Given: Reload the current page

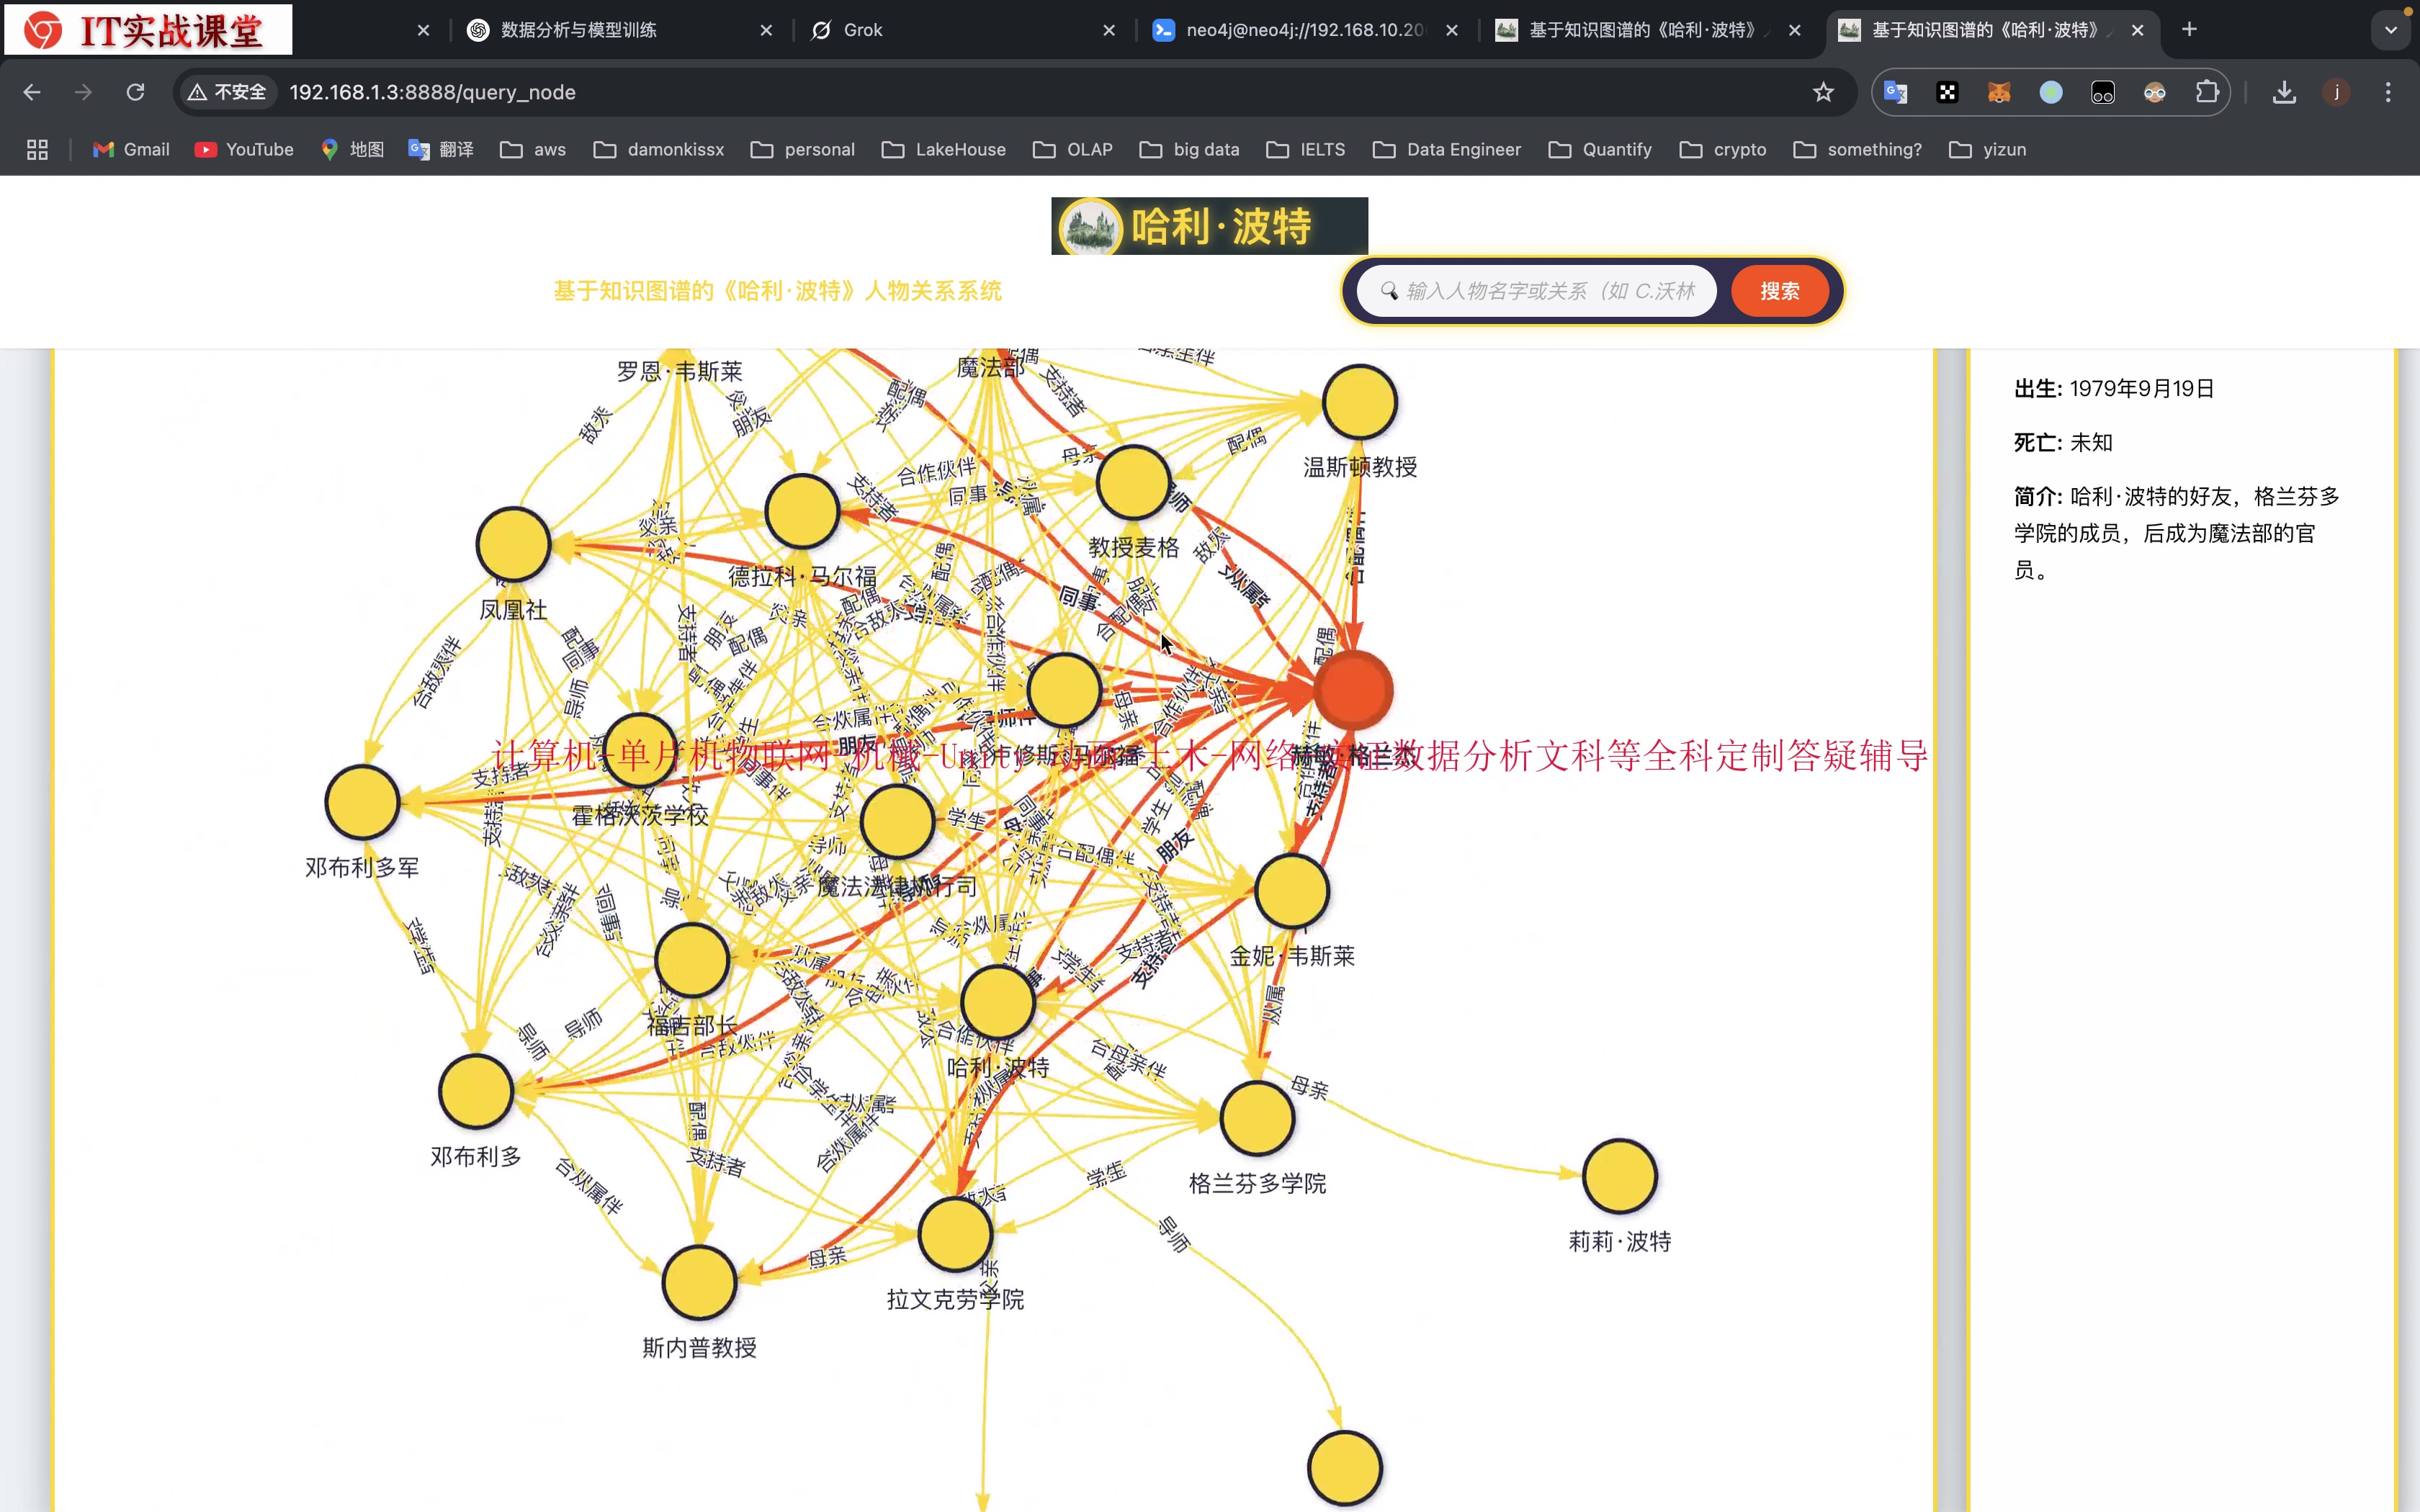Looking at the screenshot, I should 135,92.
